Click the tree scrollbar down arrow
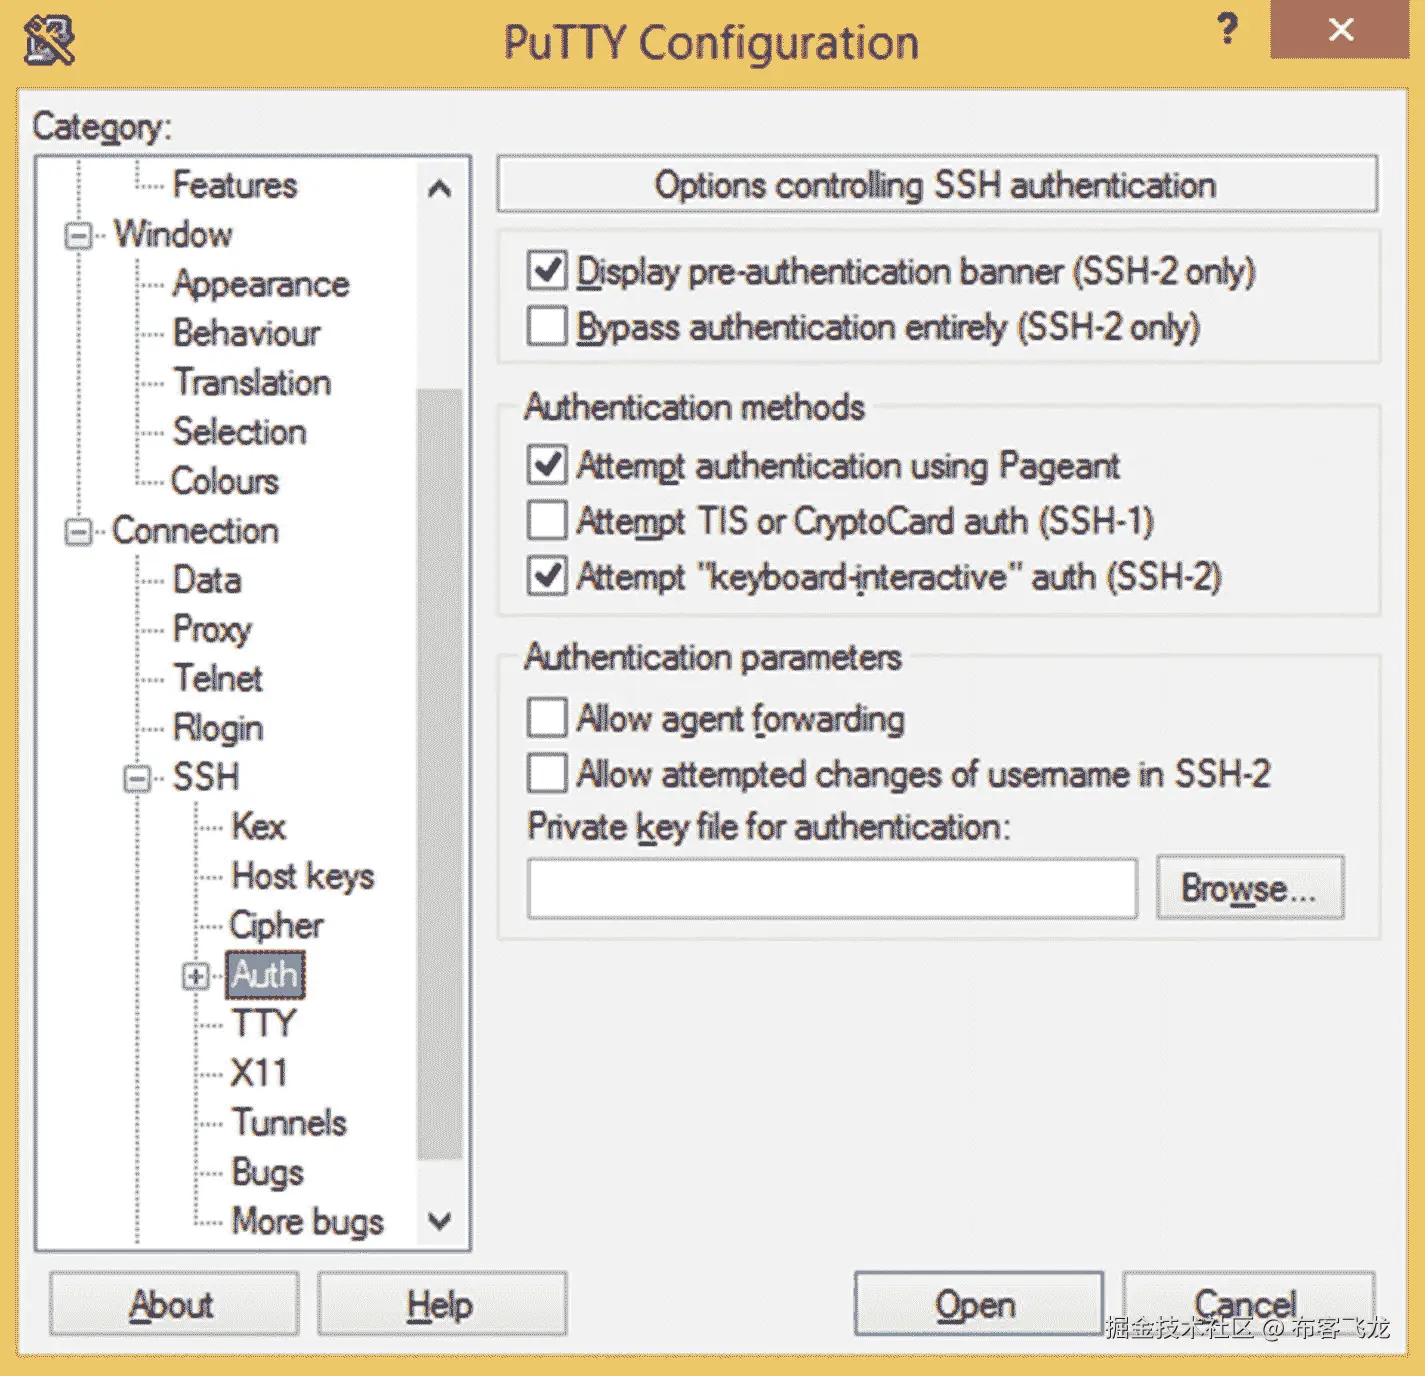Viewport: 1425px width, 1376px height. coord(437,1222)
